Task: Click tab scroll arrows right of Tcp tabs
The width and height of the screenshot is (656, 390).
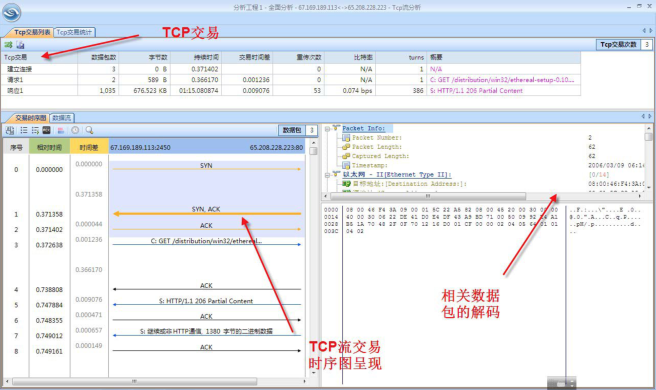Action: click(x=647, y=31)
